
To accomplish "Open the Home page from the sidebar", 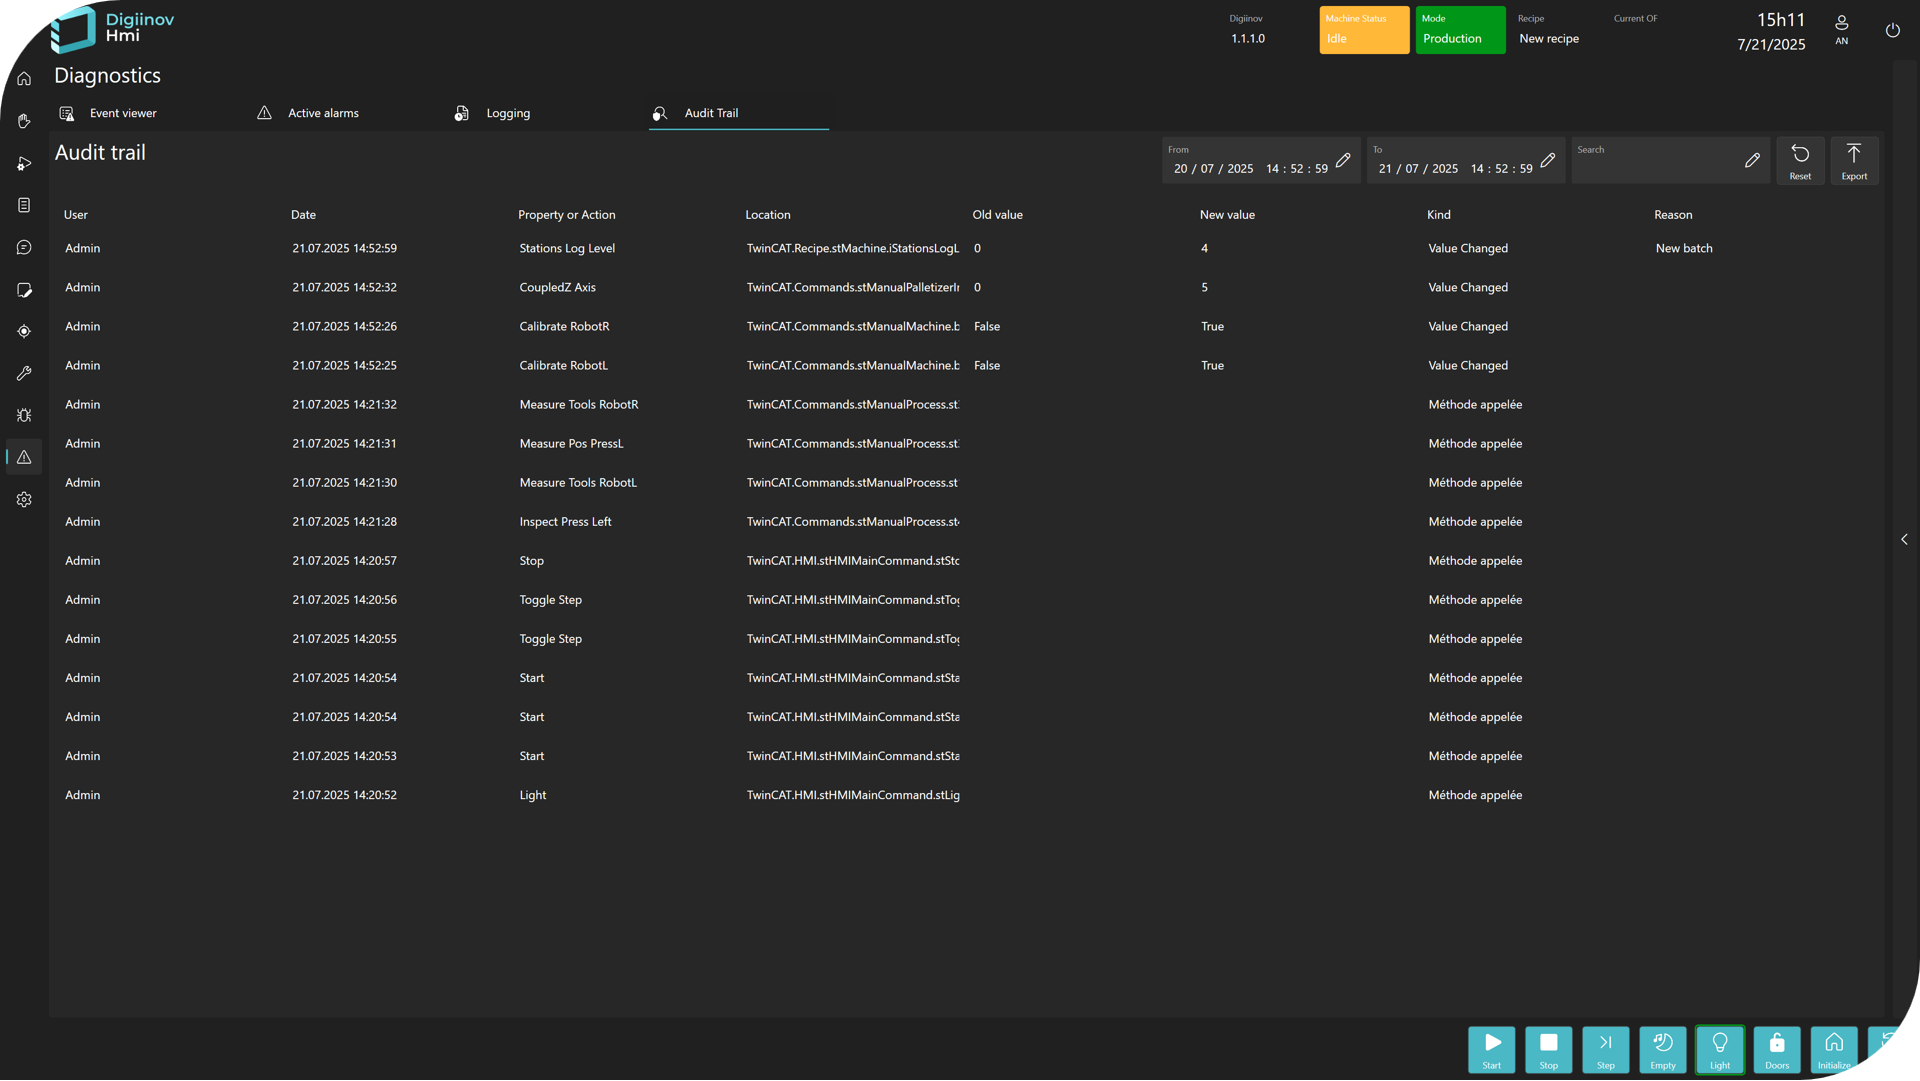I will pos(24,79).
